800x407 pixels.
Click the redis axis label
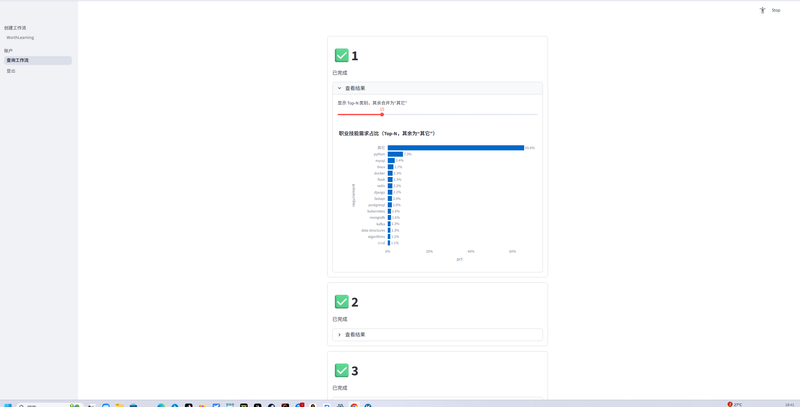[x=381, y=186]
